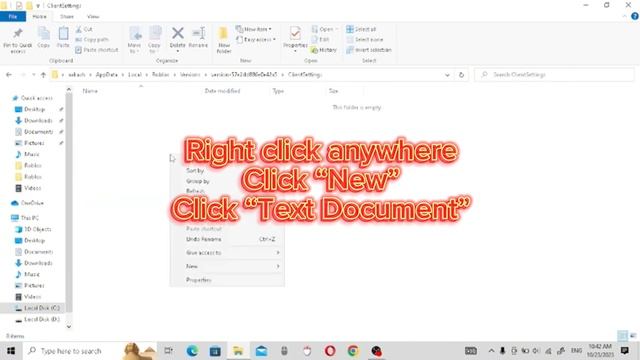Choose Properties in context menu
The width and height of the screenshot is (640, 360).
[227, 280]
